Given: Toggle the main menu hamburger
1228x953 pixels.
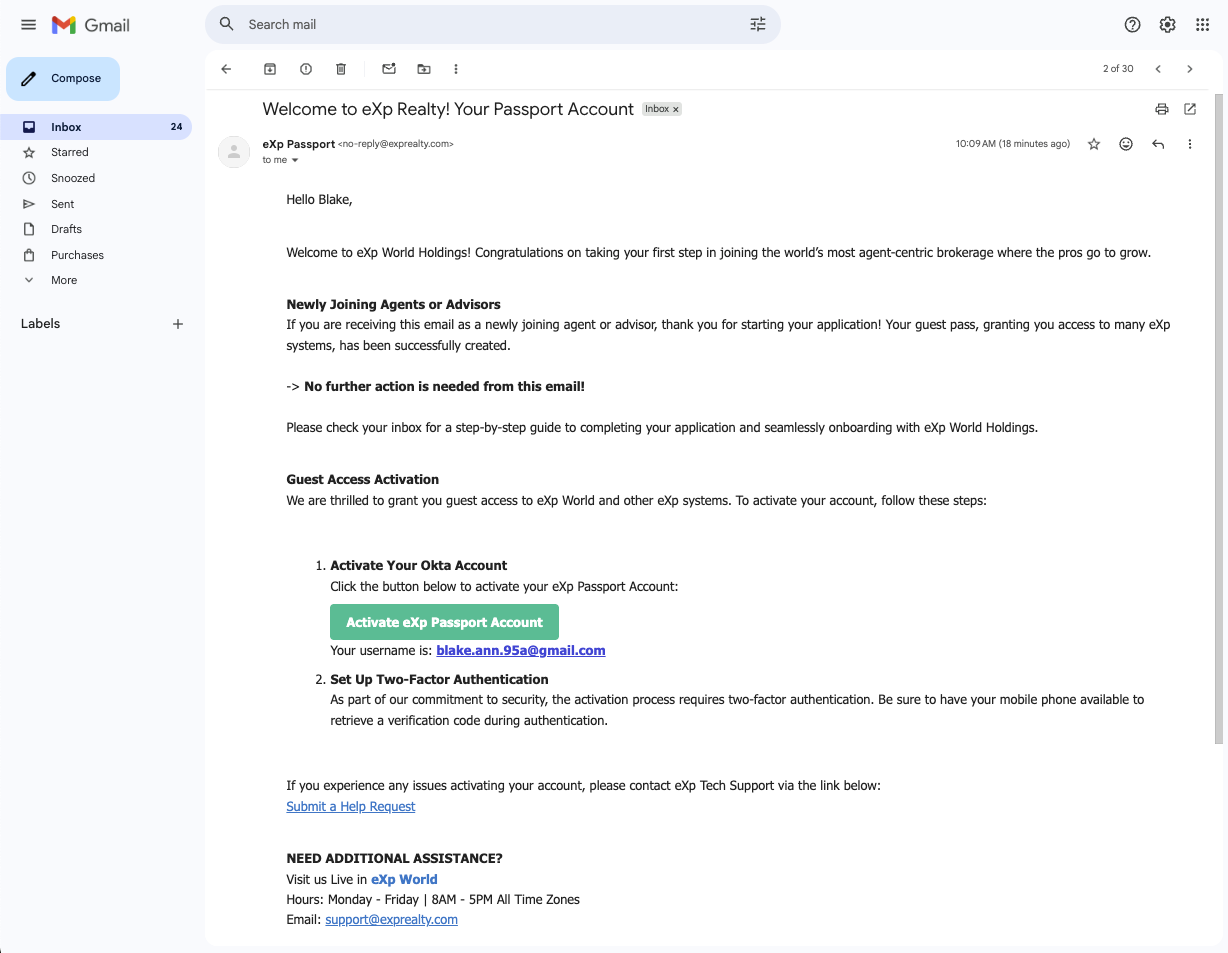Looking at the screenshot, I should click(x=28, y=25).
